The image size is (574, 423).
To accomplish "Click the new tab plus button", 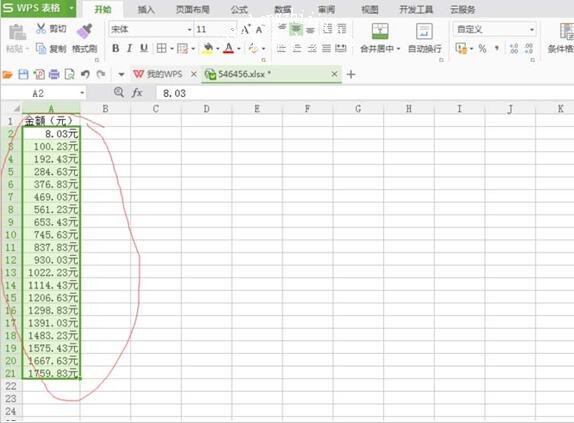I will pyautogui.click(x=351, y=74).
